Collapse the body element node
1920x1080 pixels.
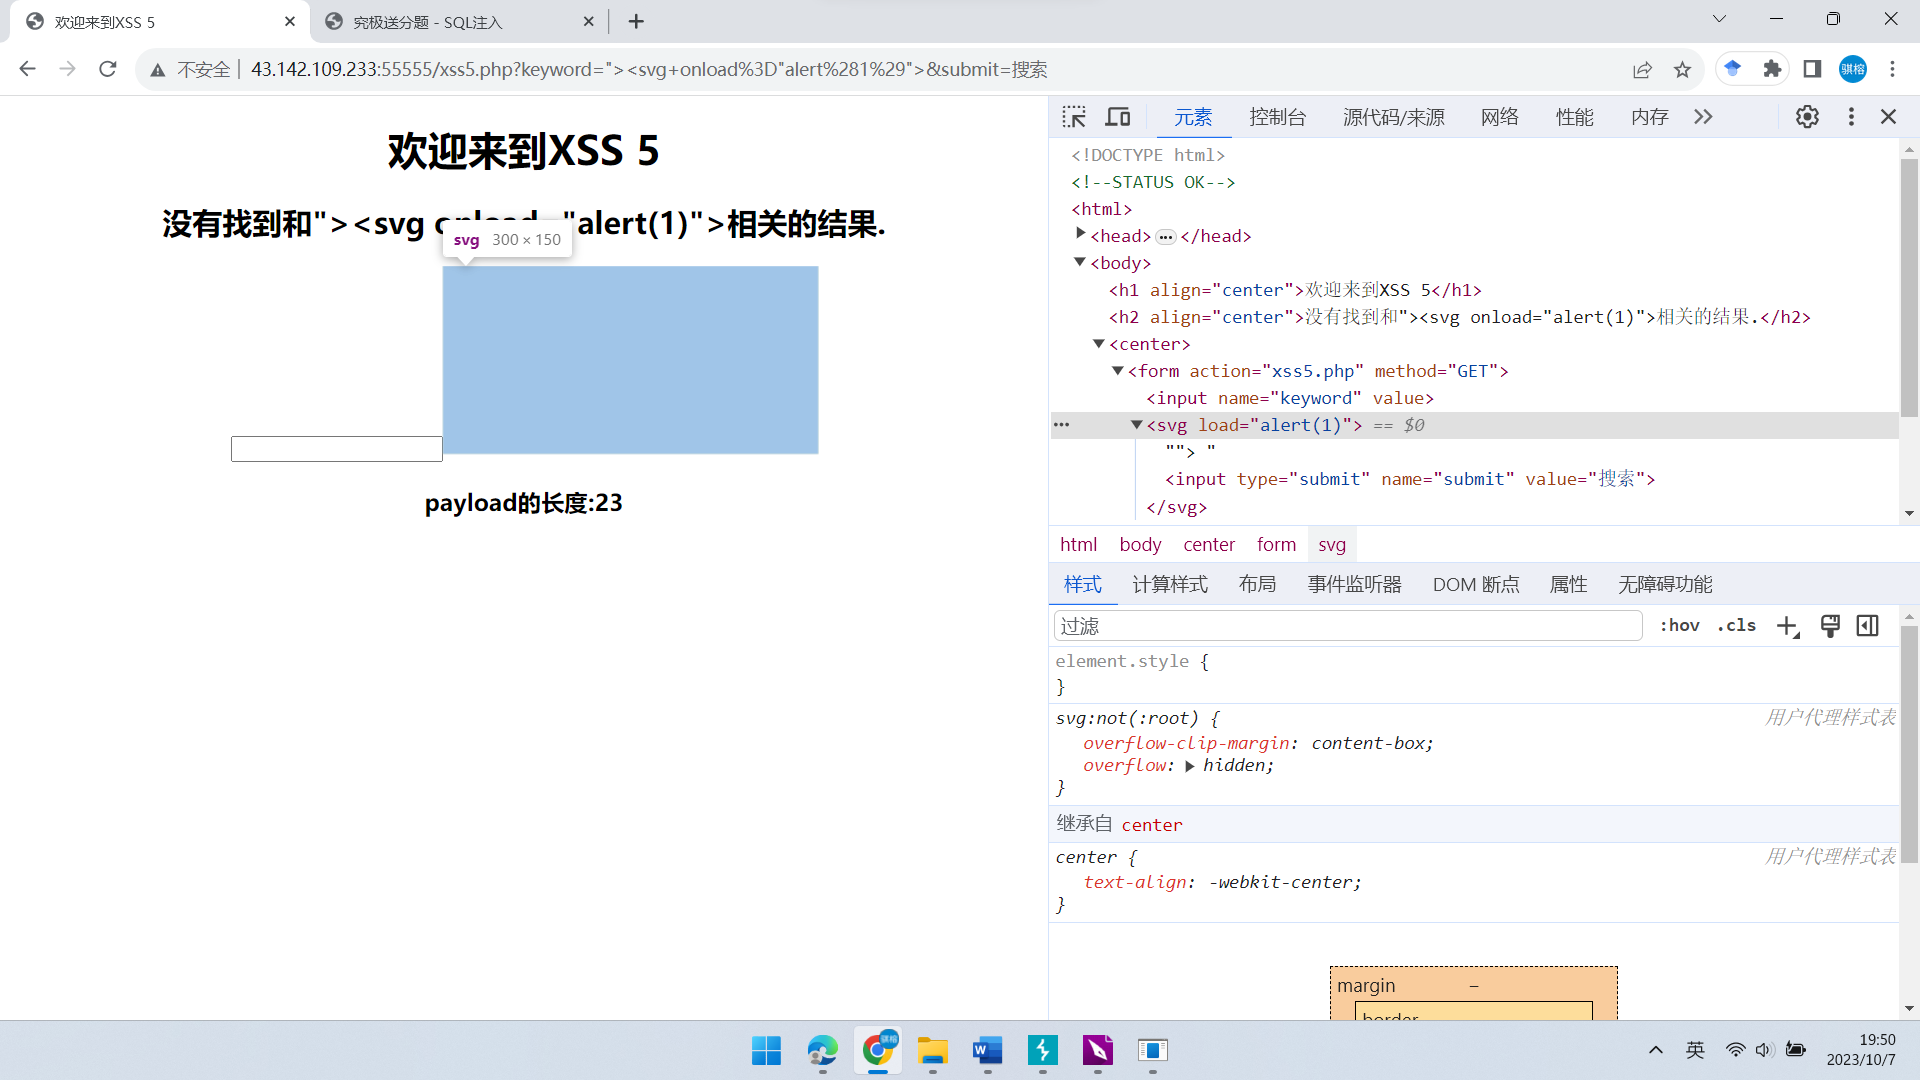click(1080, 262)
